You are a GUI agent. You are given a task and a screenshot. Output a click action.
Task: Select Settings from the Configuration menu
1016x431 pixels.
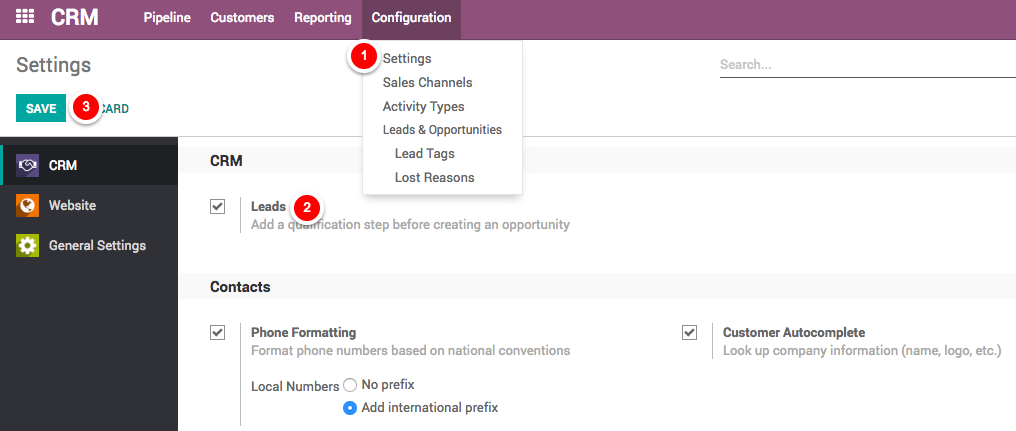(407, 59)
